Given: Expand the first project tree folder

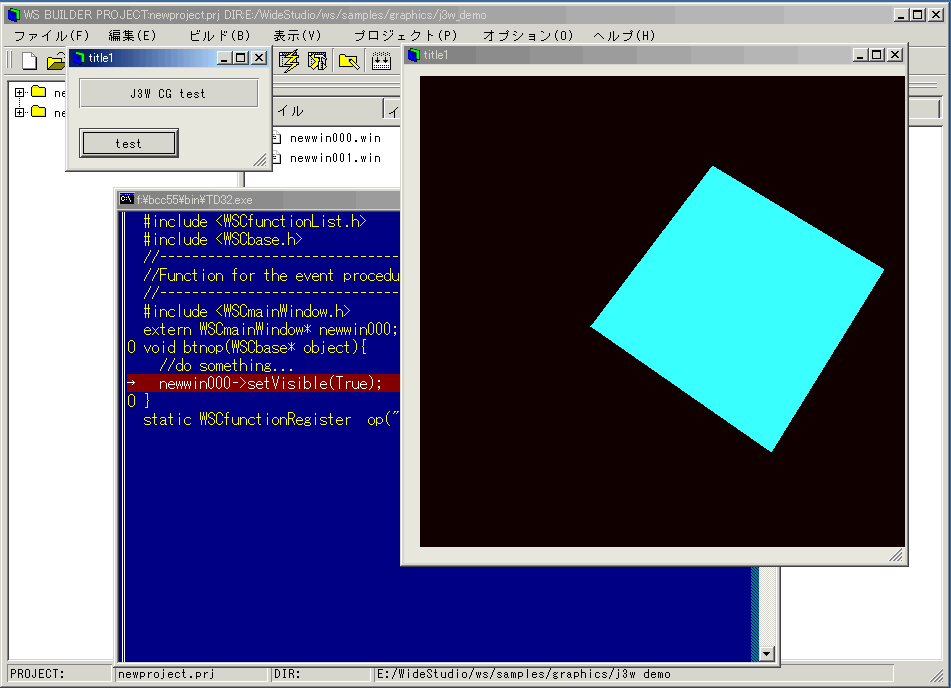Looking at the screenshot, I should [20, 93].
